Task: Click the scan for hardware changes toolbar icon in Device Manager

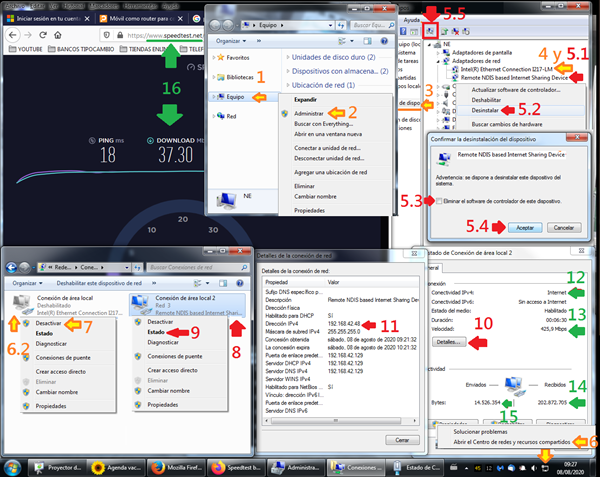Action: (x=430, y=31)
